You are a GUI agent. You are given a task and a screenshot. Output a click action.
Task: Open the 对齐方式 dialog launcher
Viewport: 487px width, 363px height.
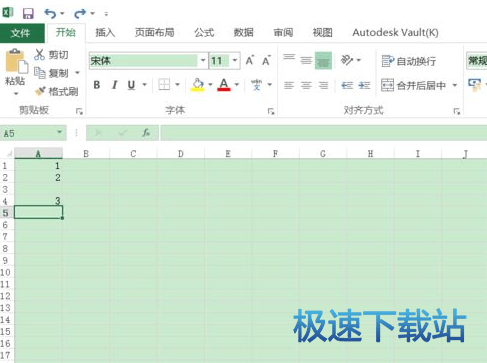tap(457, 111)
